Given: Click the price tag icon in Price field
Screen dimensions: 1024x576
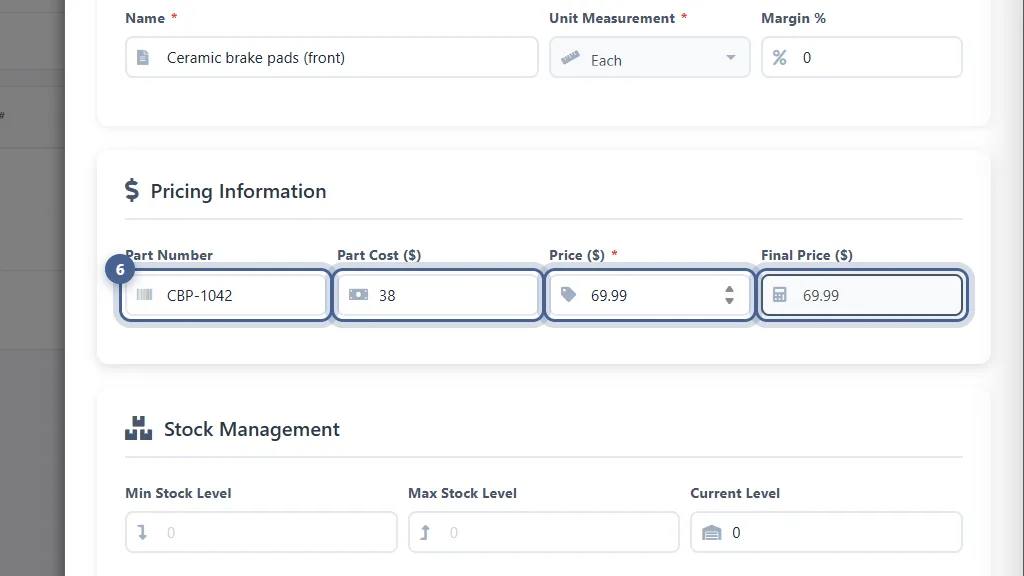Looking at the screenshot, I should 568,295.
